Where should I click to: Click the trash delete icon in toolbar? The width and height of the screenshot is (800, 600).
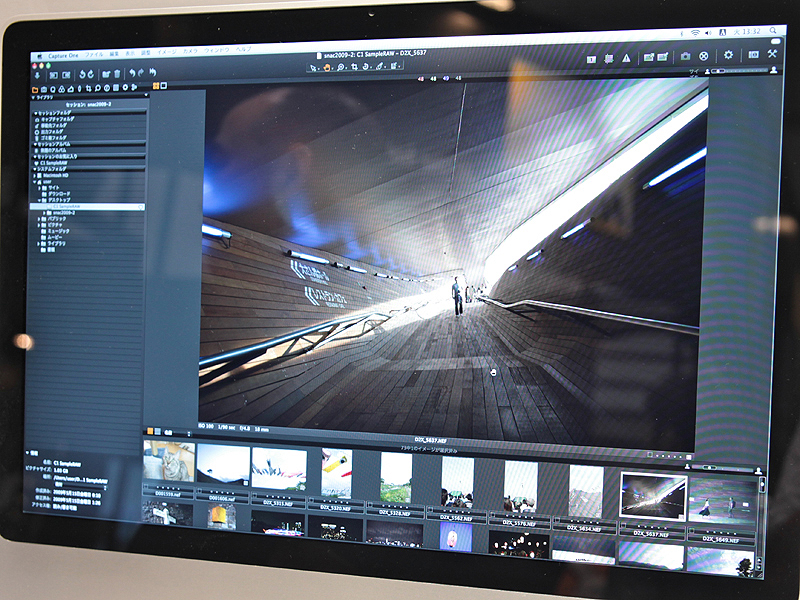117,74
